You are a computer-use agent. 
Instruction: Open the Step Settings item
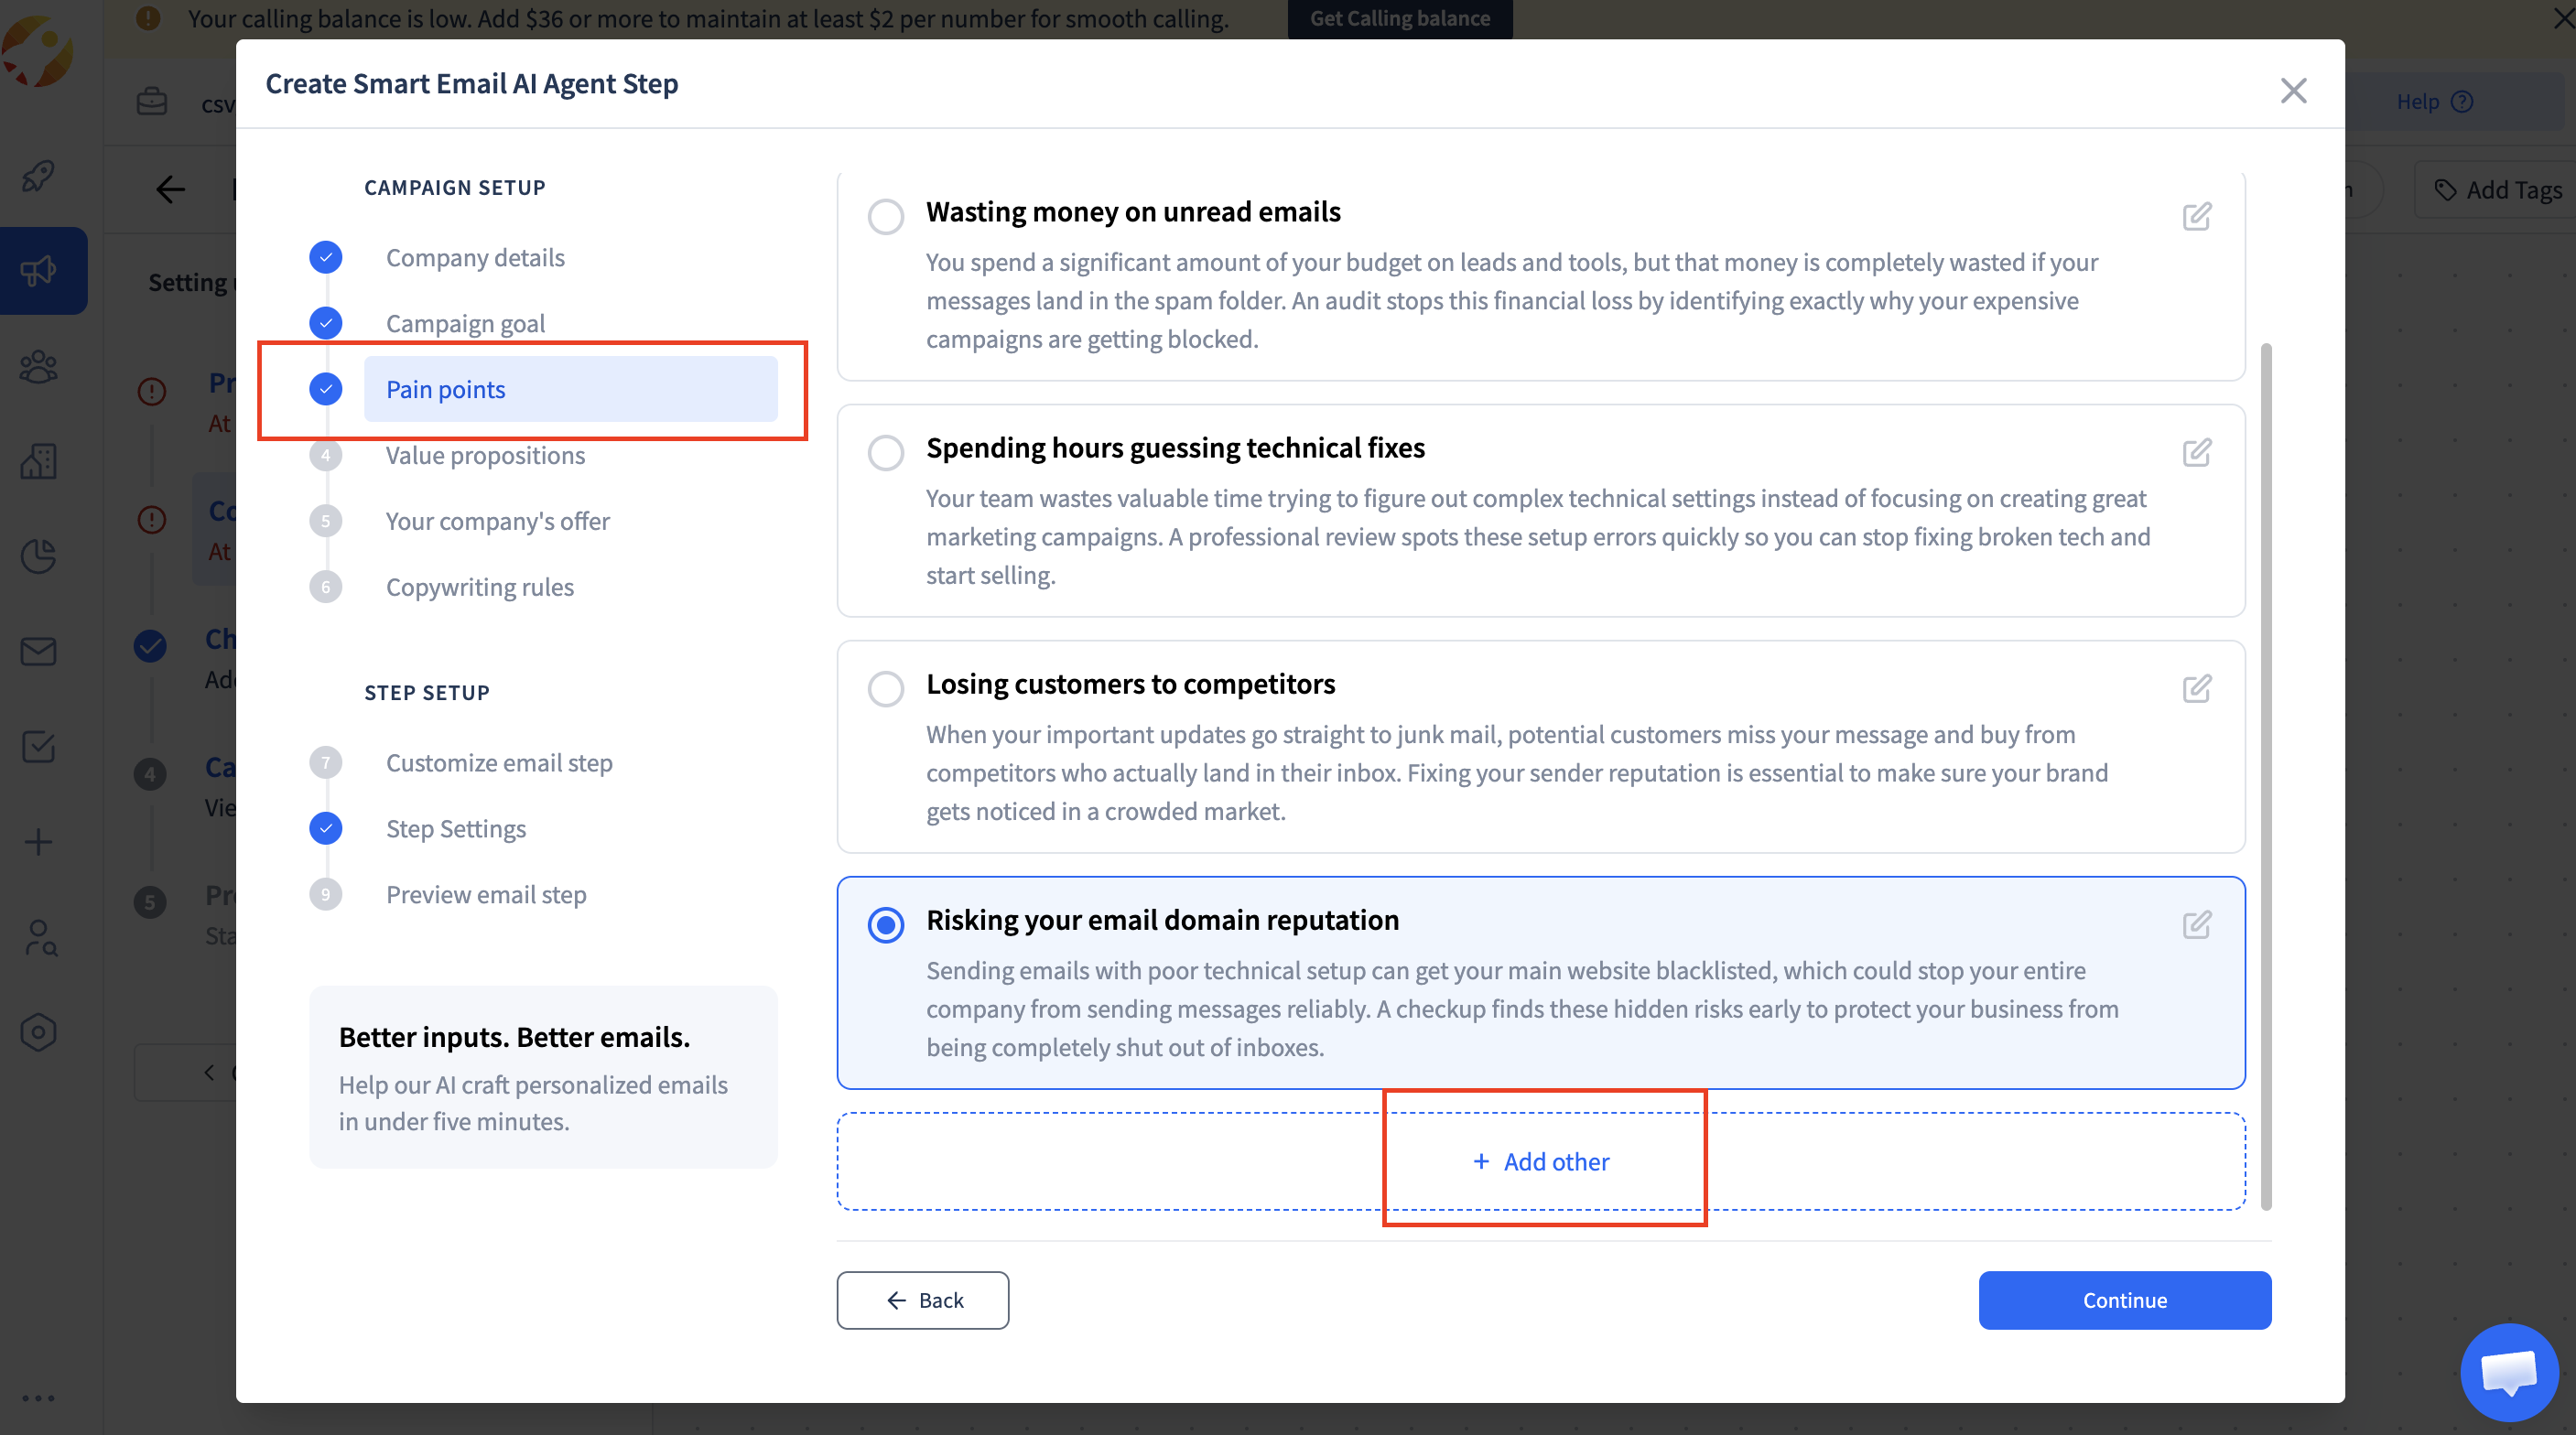coord(456,828)
